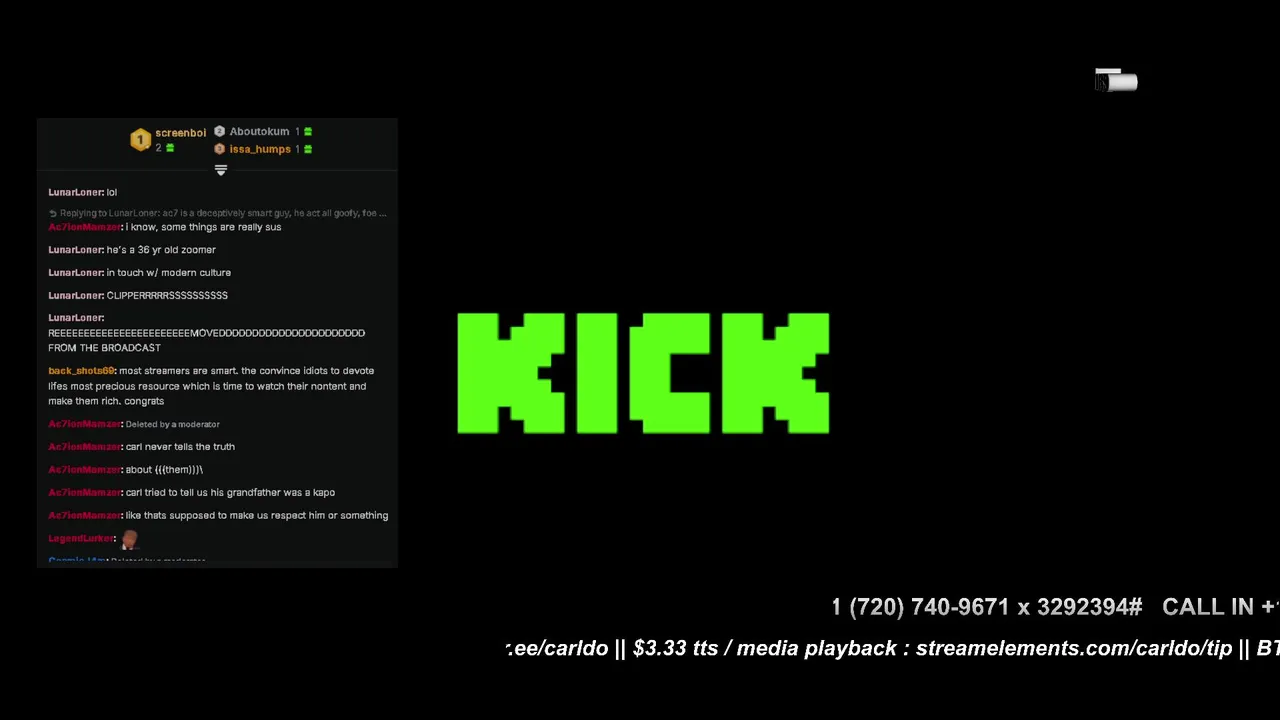This screenshot has width=1280, height=720.
Task: Click the small white cylinder graphic at top right
Action: (x=1116, y=81)
